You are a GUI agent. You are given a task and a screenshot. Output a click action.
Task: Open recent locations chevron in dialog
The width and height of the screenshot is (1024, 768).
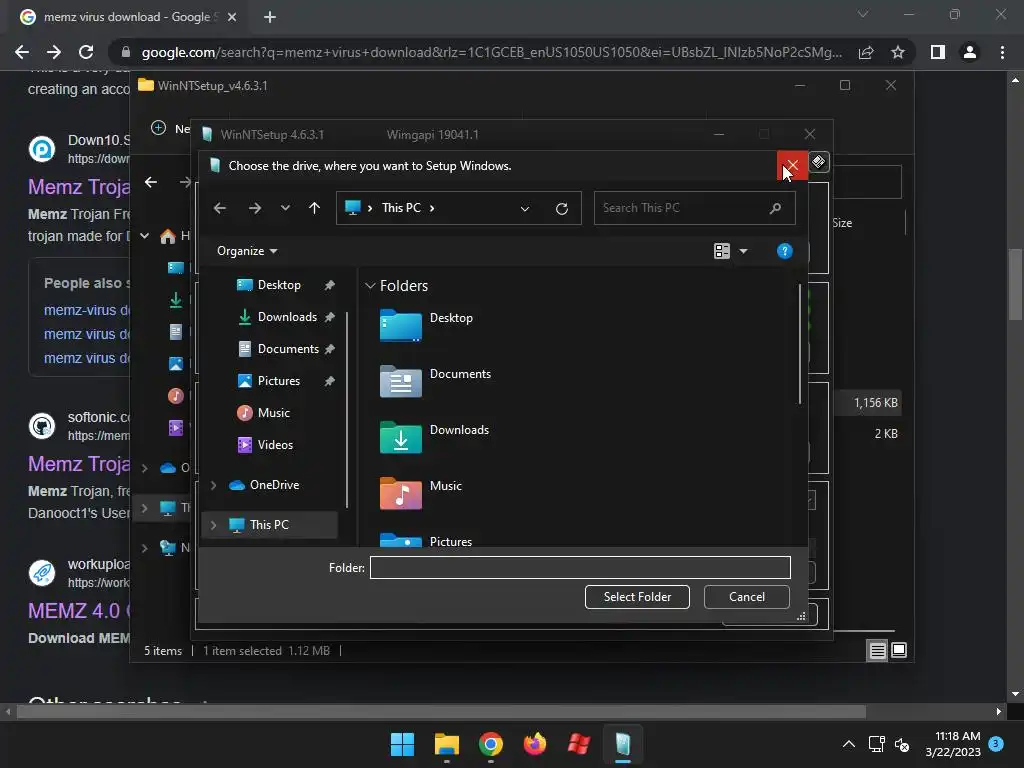click(285, 208)
